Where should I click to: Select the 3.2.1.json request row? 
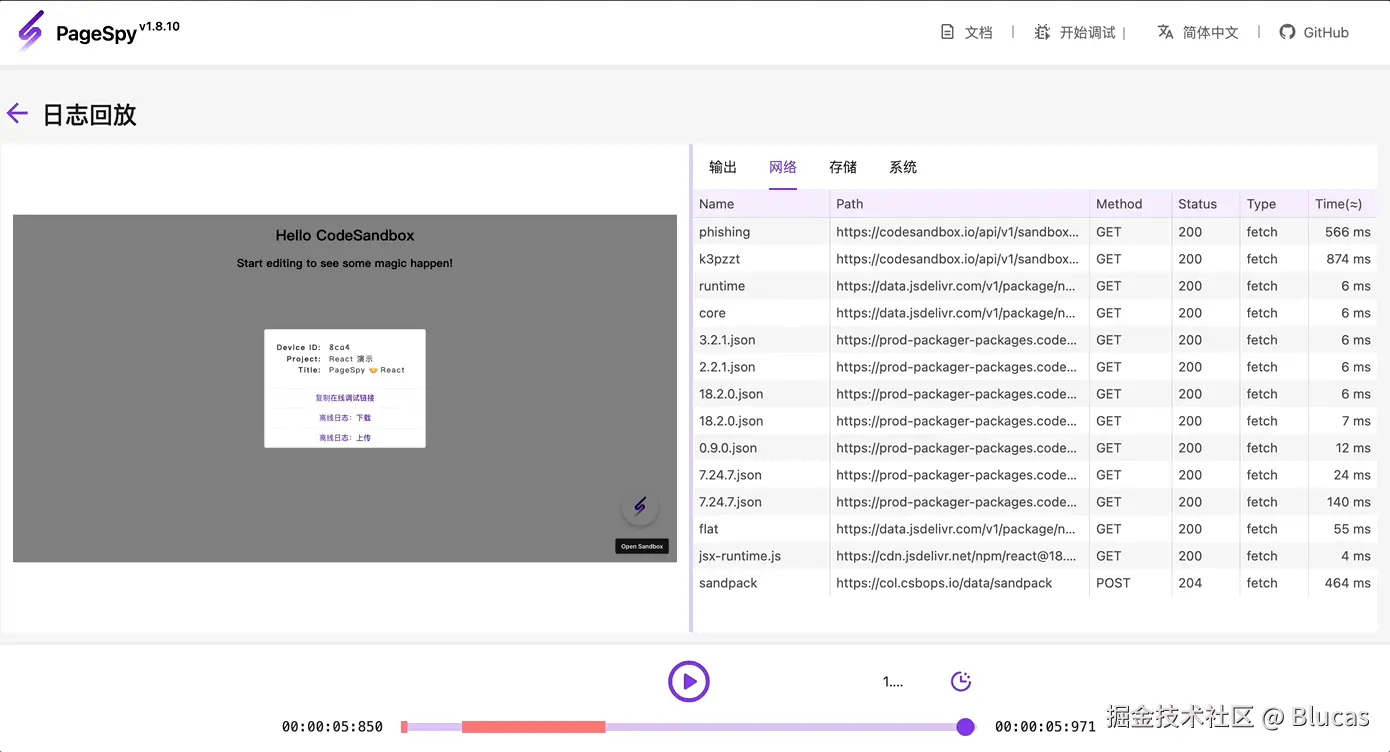[1034, 340]
